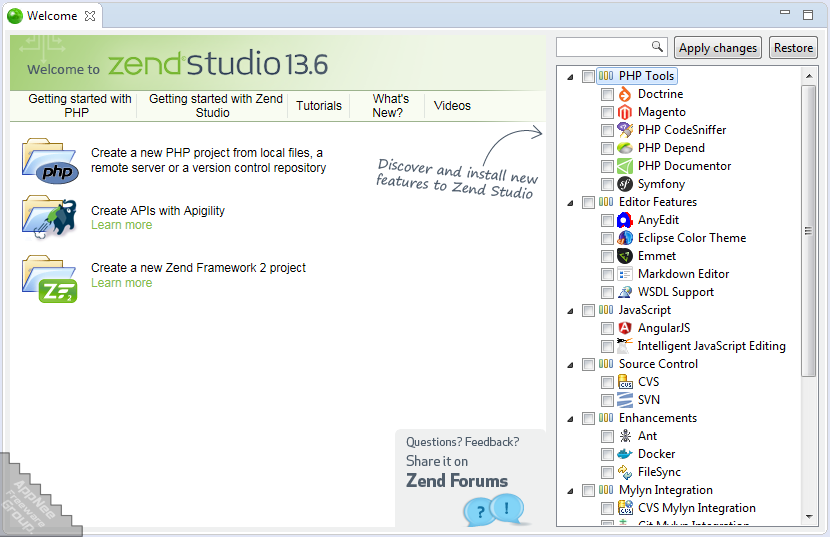
Task: Click the Magento logo icon
Action: [x=625, y=112]
